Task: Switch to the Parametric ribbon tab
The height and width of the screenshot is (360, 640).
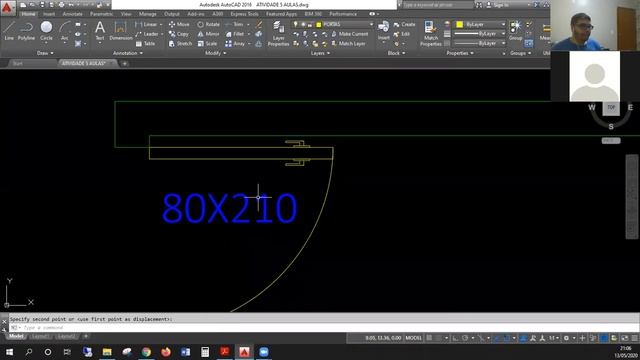Action: (101, 14)
